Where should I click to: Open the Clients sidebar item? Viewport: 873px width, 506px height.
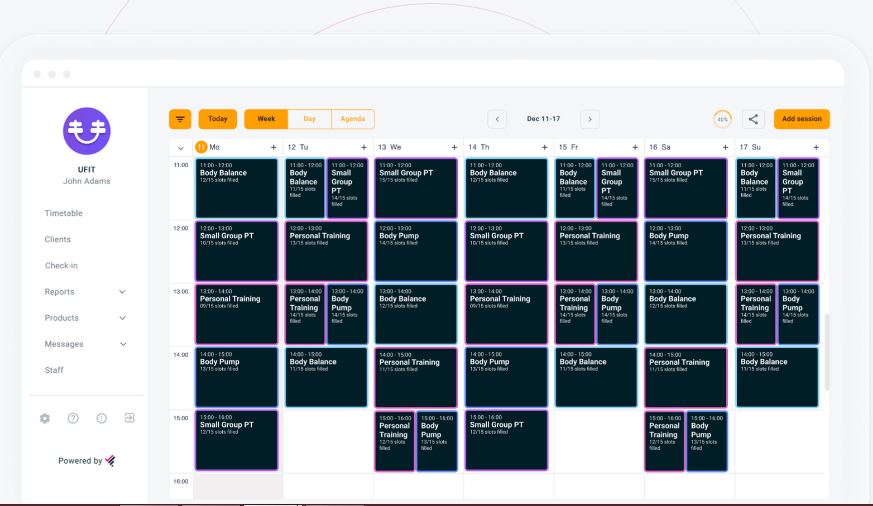point(58,239)
